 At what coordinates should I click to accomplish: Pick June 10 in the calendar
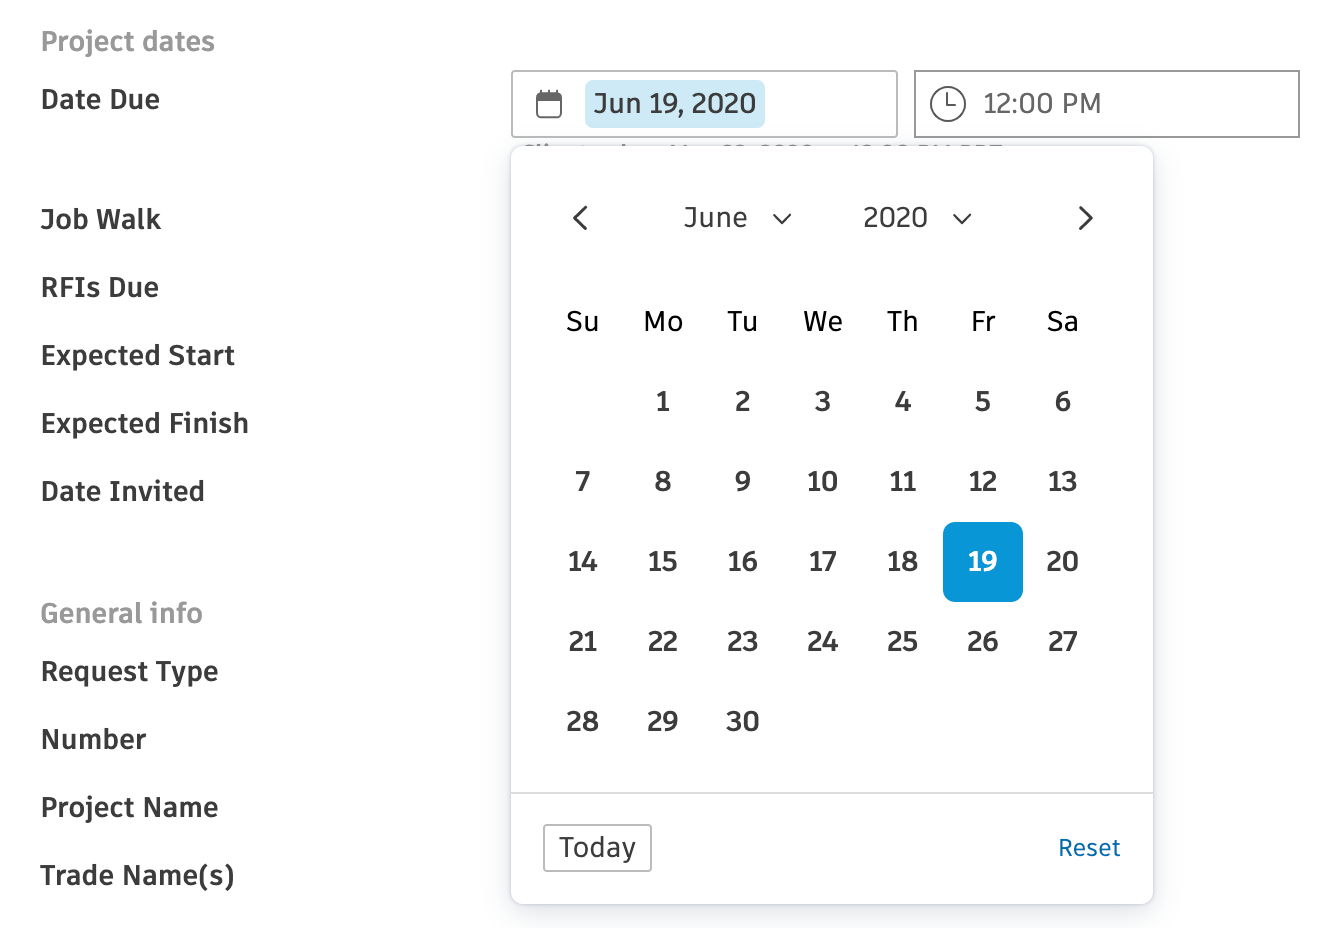pyautogui.click(x=823, y=482)
